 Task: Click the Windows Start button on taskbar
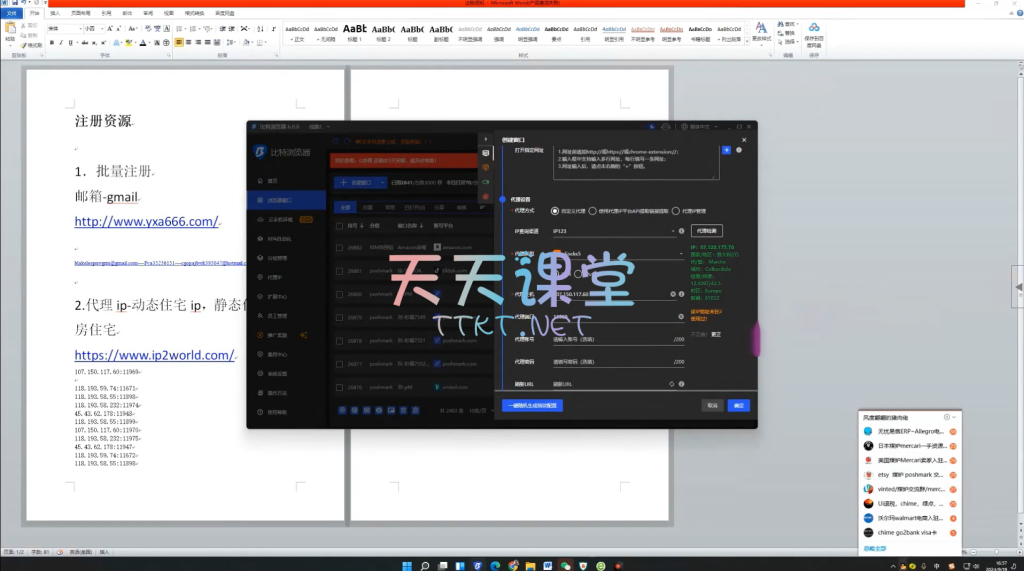tap(407, 564)
